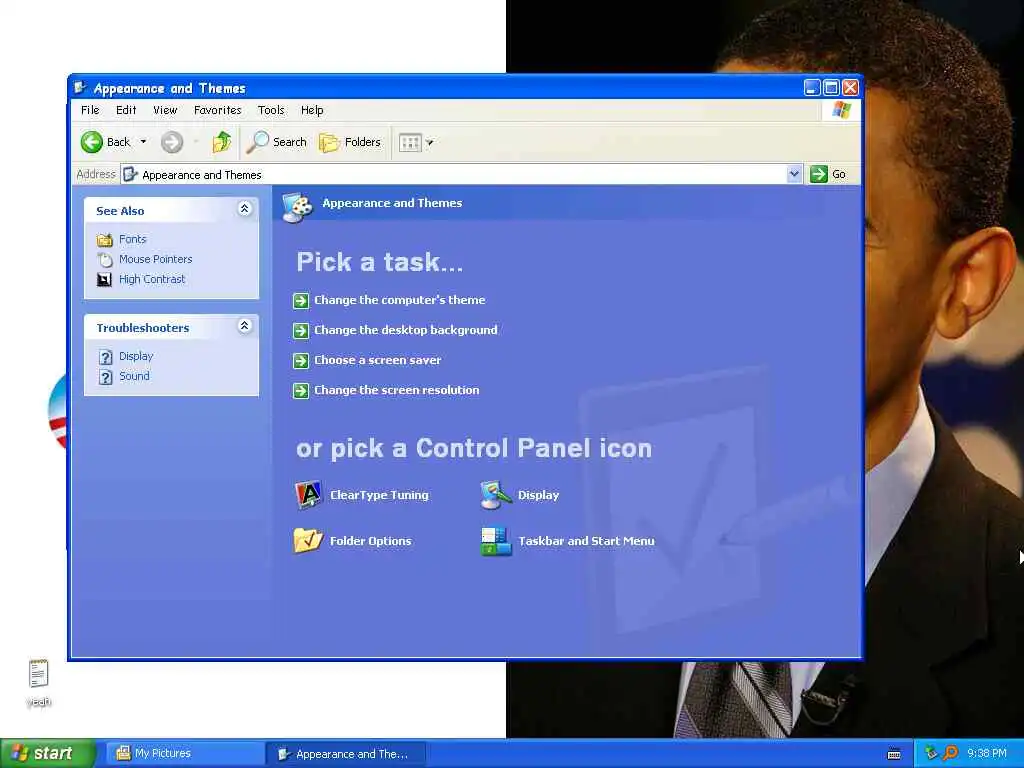Click the Up folder icon in toolbar
This screenshot has height=768, width=1024.
click(222, 142)
